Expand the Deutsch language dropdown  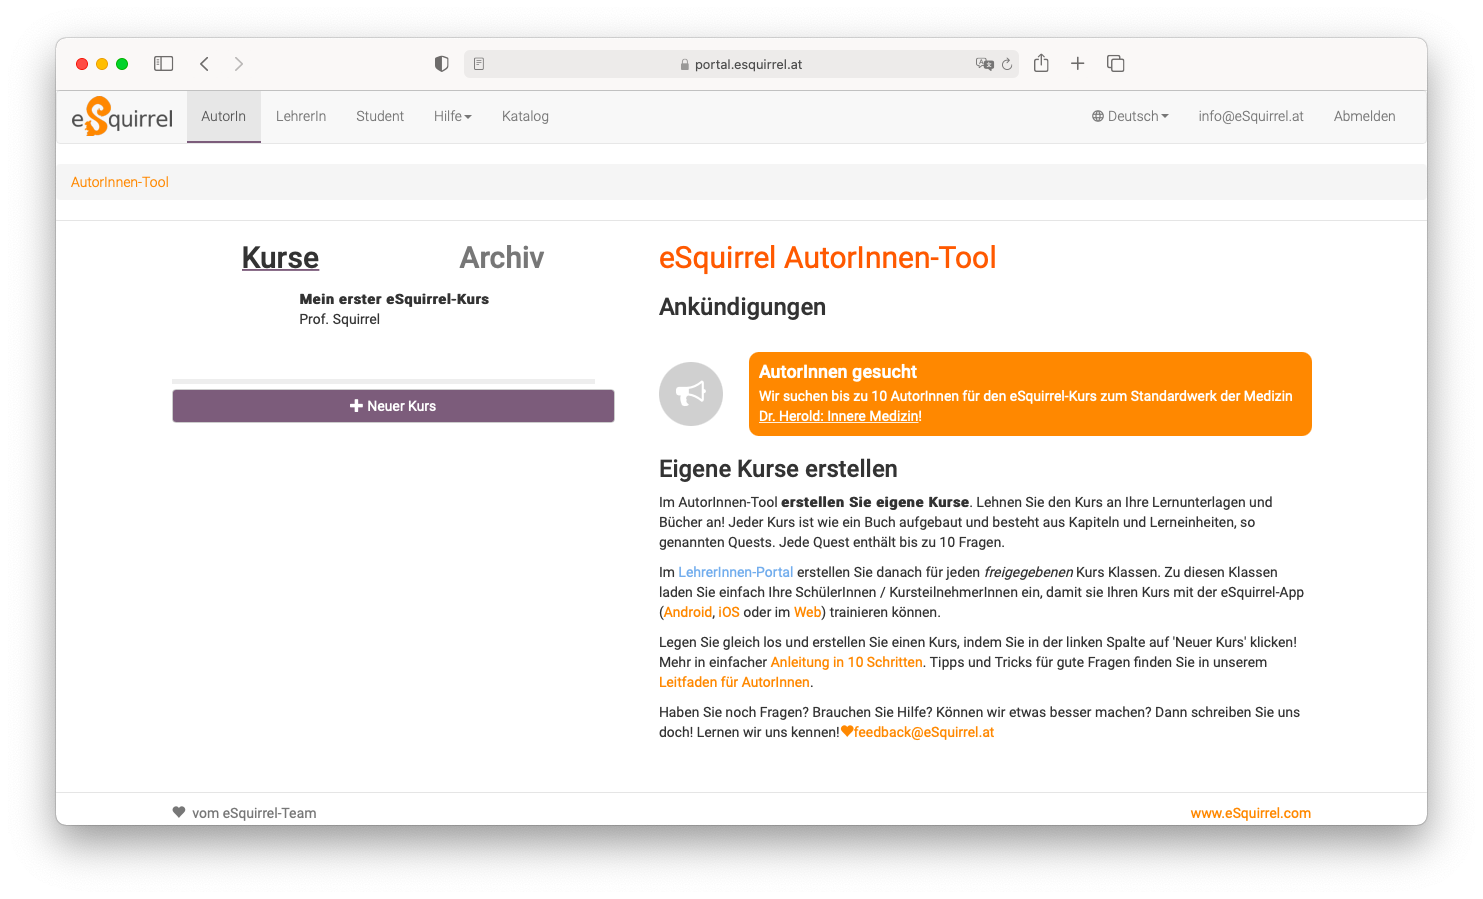1130,117
